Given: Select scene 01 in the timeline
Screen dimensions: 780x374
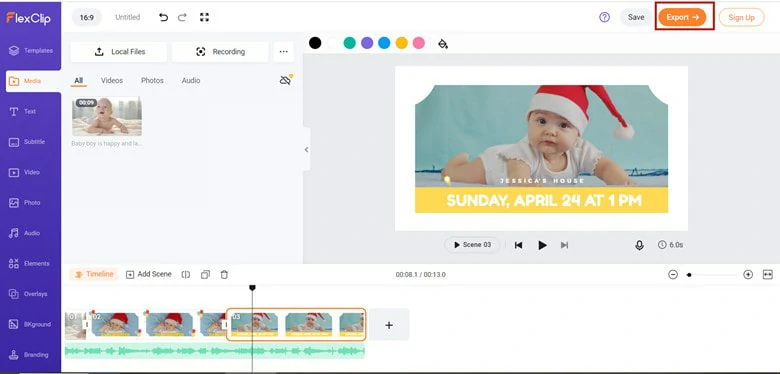Looking at the screenshot, I should pyautogui.click(x=75, y=325).
